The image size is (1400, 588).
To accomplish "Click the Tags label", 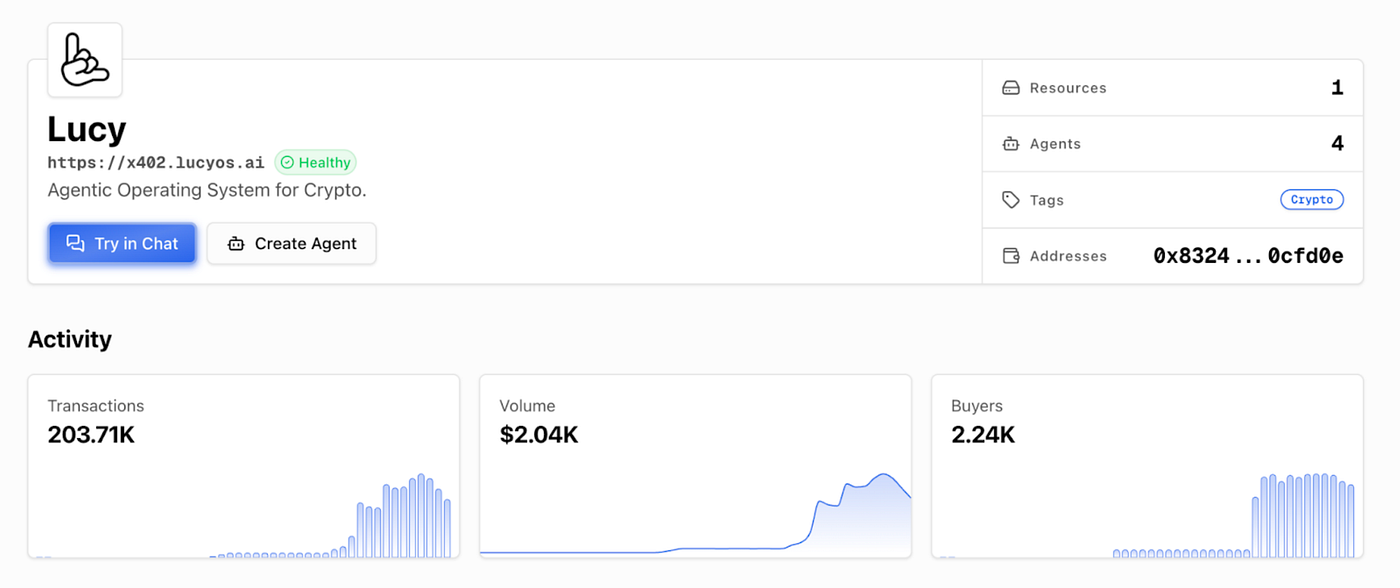I will coord(1047,200).
